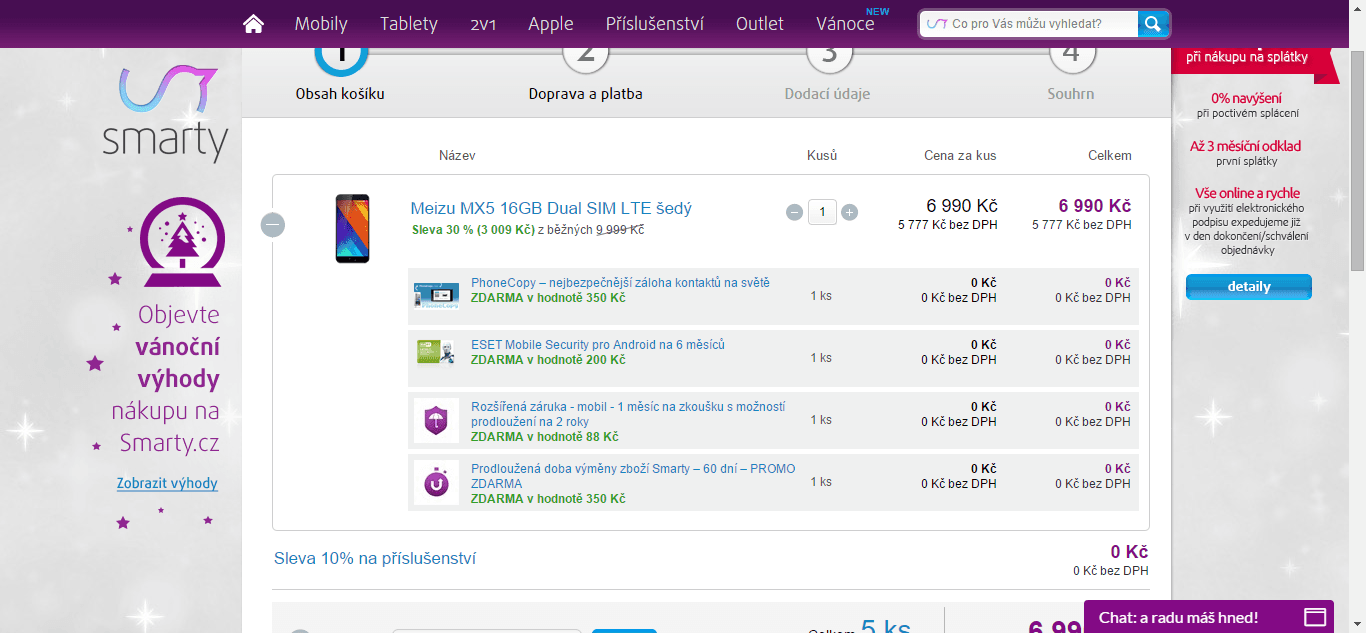The height and width of the screenshot is (633, 1366).
Task: Click the 'Vše online a rychle' text
Action: pyautogui.click(x=1248, y=193)
